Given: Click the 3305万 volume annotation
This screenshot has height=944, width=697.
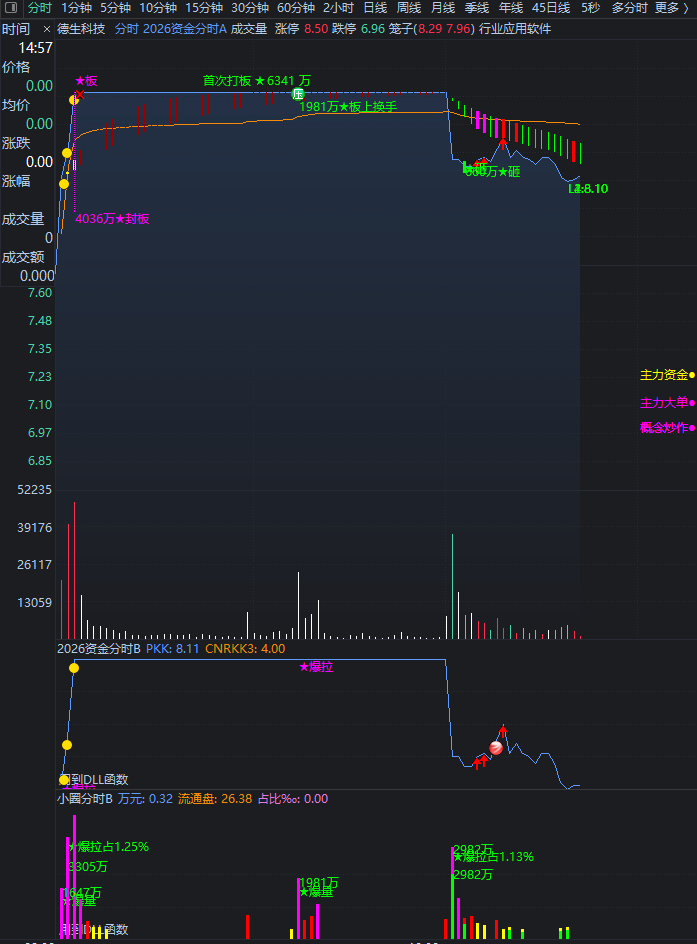Looking at the screenshot, I should pyautogui.click(x=88, y=867).
